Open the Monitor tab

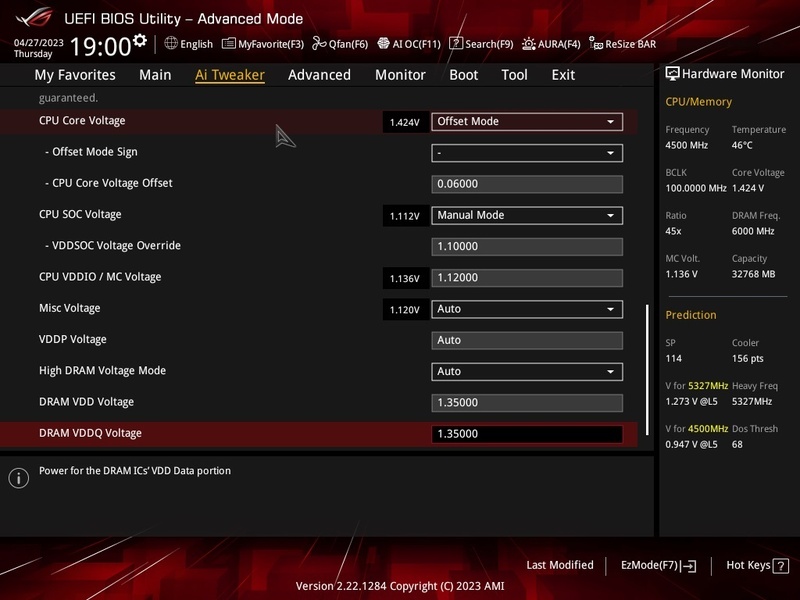401,75
